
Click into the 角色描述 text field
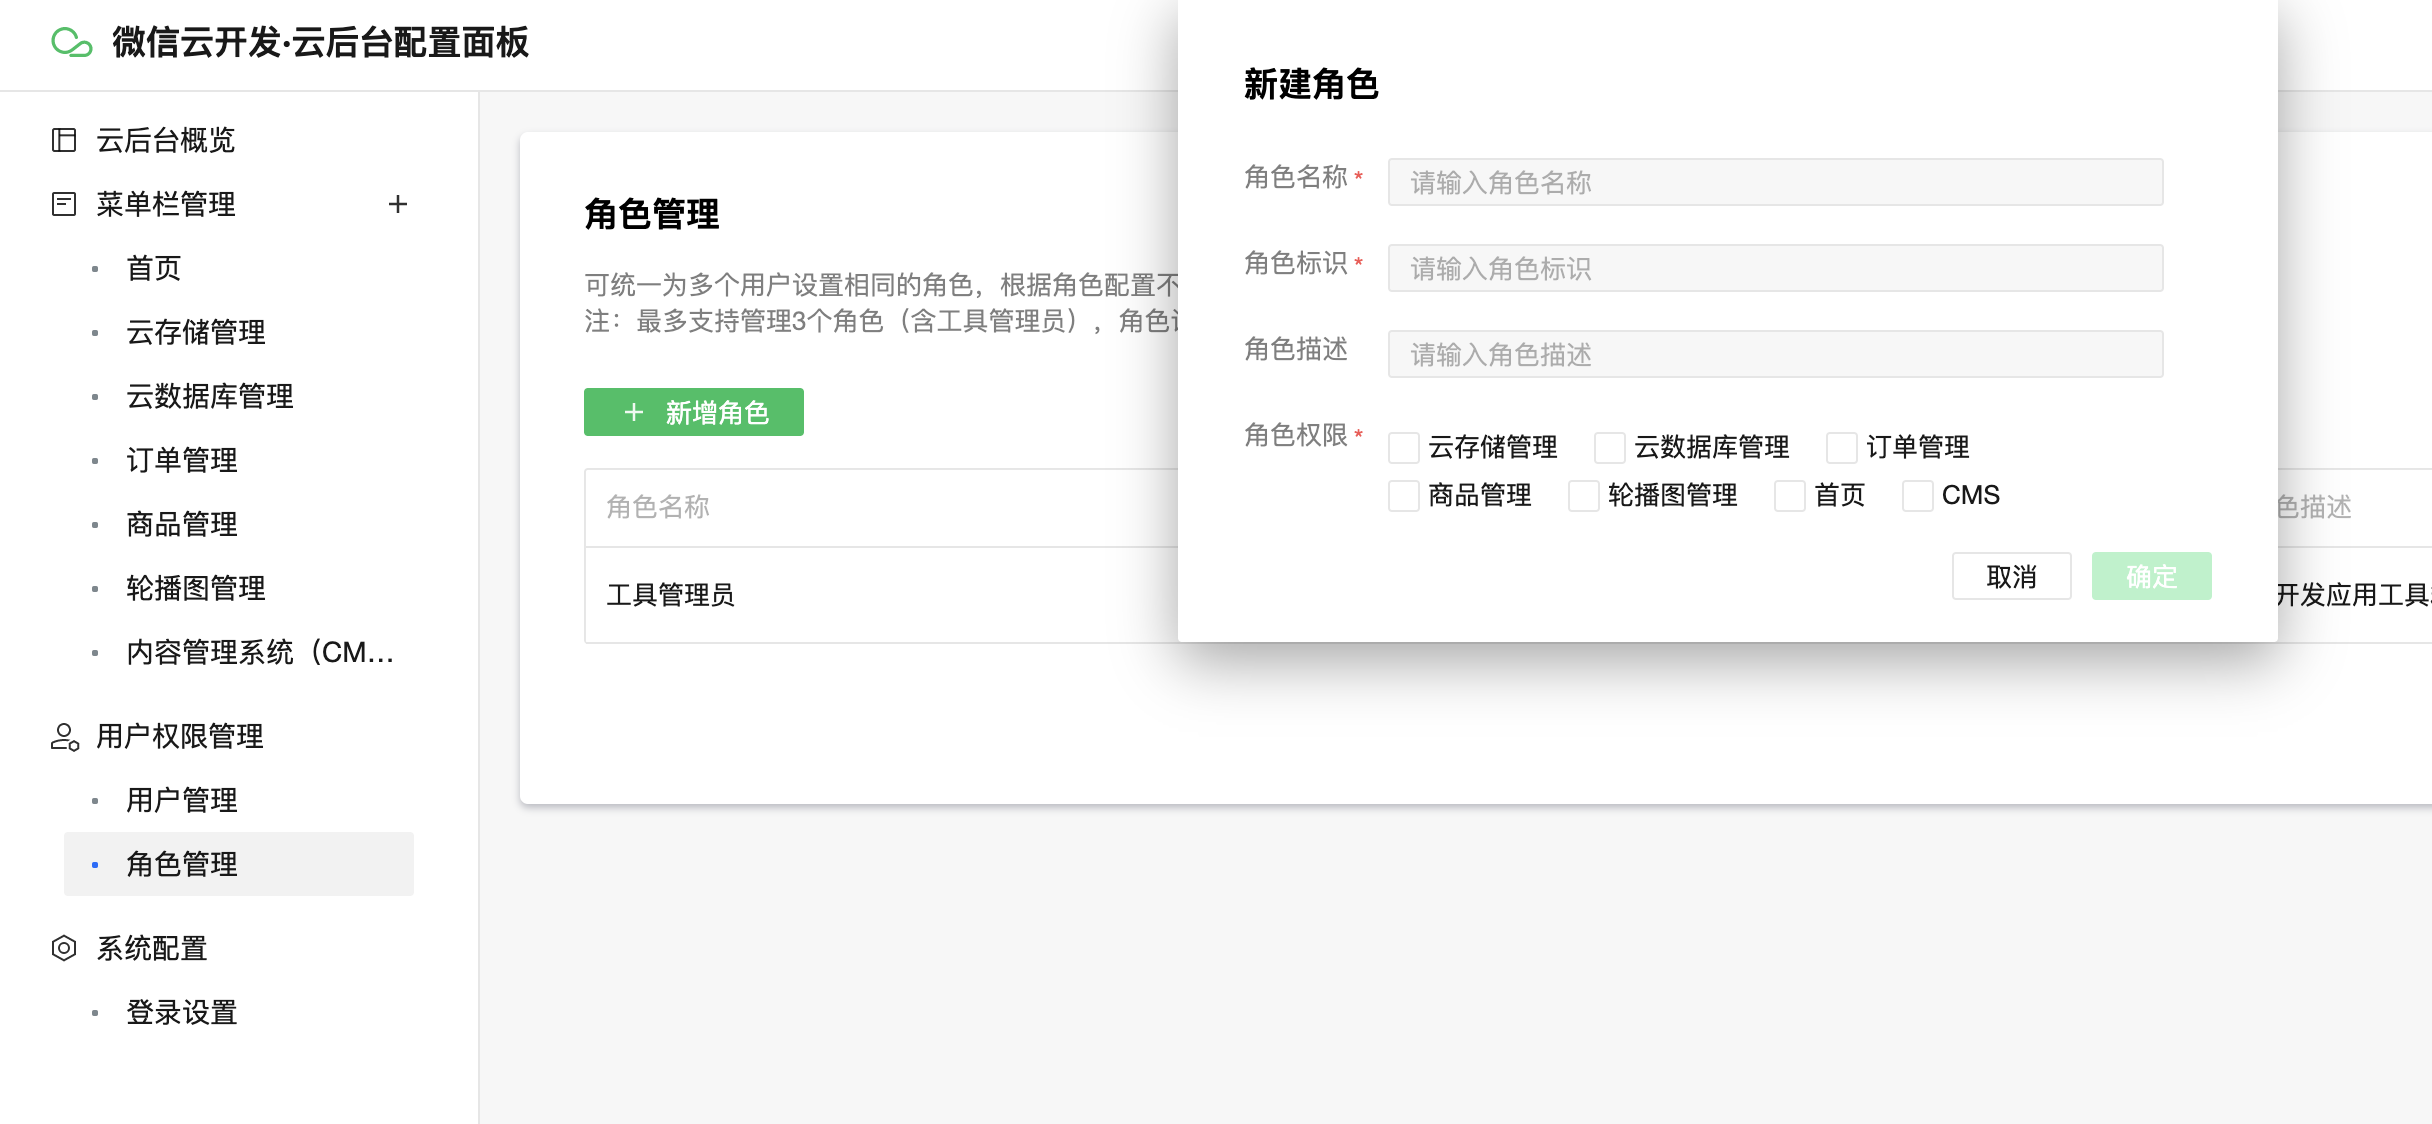pos(1775,354)
